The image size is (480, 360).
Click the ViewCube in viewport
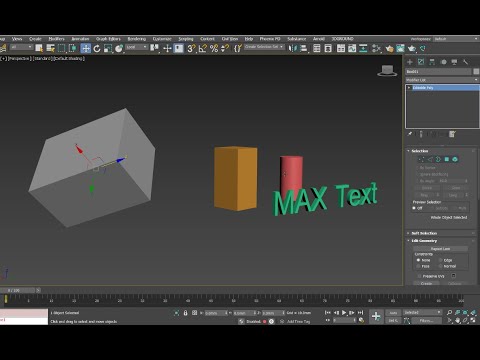[x=387, y=71]
